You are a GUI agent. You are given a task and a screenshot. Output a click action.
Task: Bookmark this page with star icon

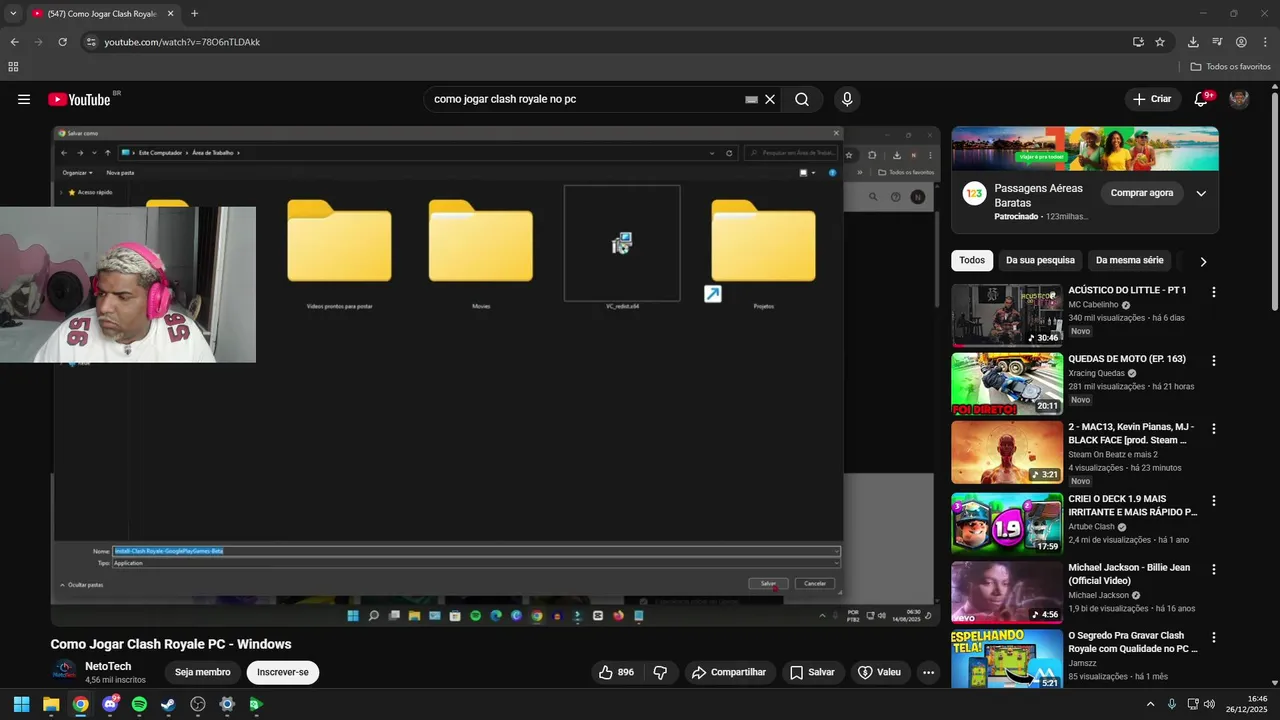point(1160,42)
